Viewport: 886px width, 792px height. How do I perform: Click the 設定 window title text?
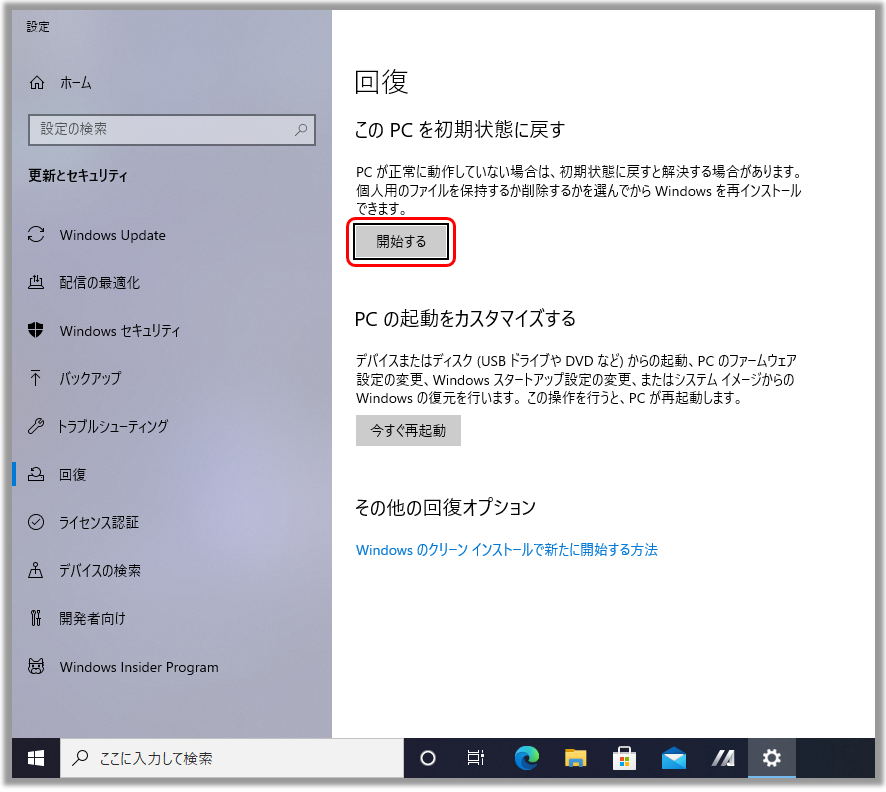[x=38, y=27]
